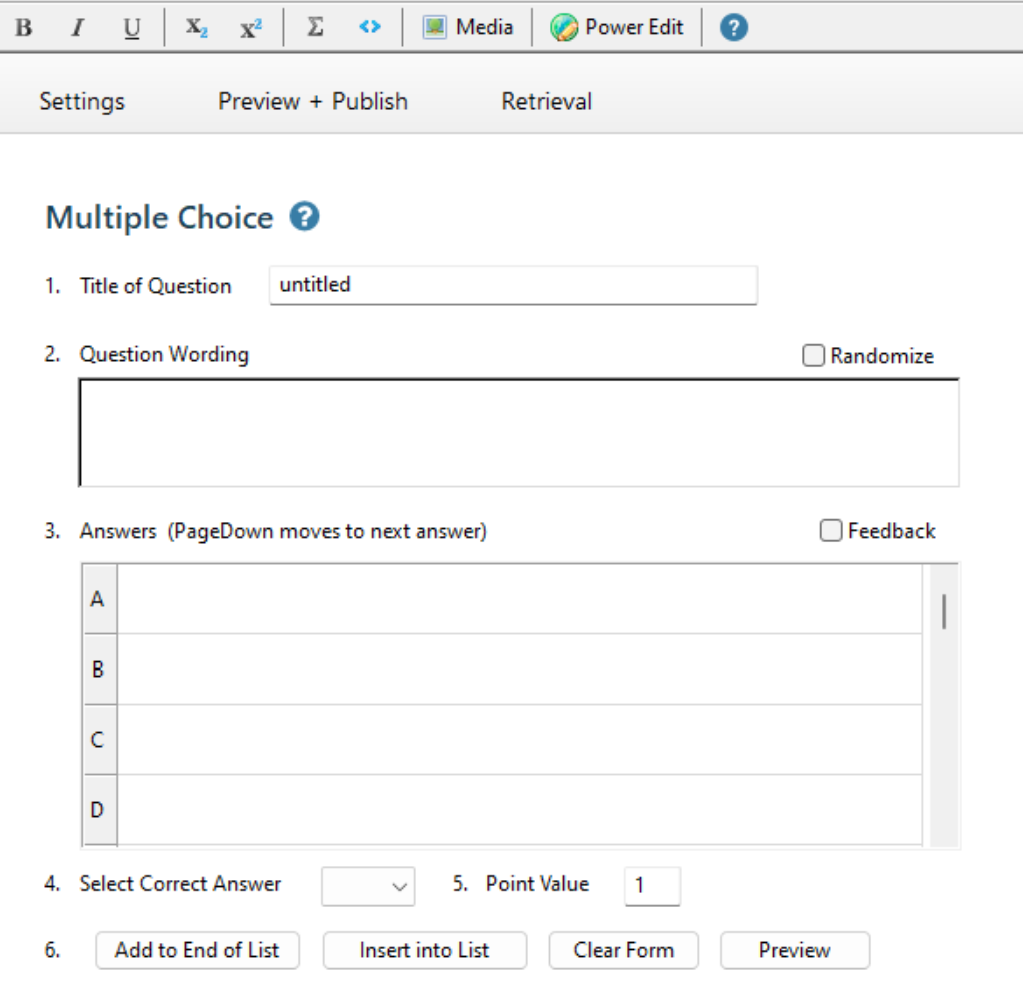
Task: Insert Media into the question
Action: point(468,27)
